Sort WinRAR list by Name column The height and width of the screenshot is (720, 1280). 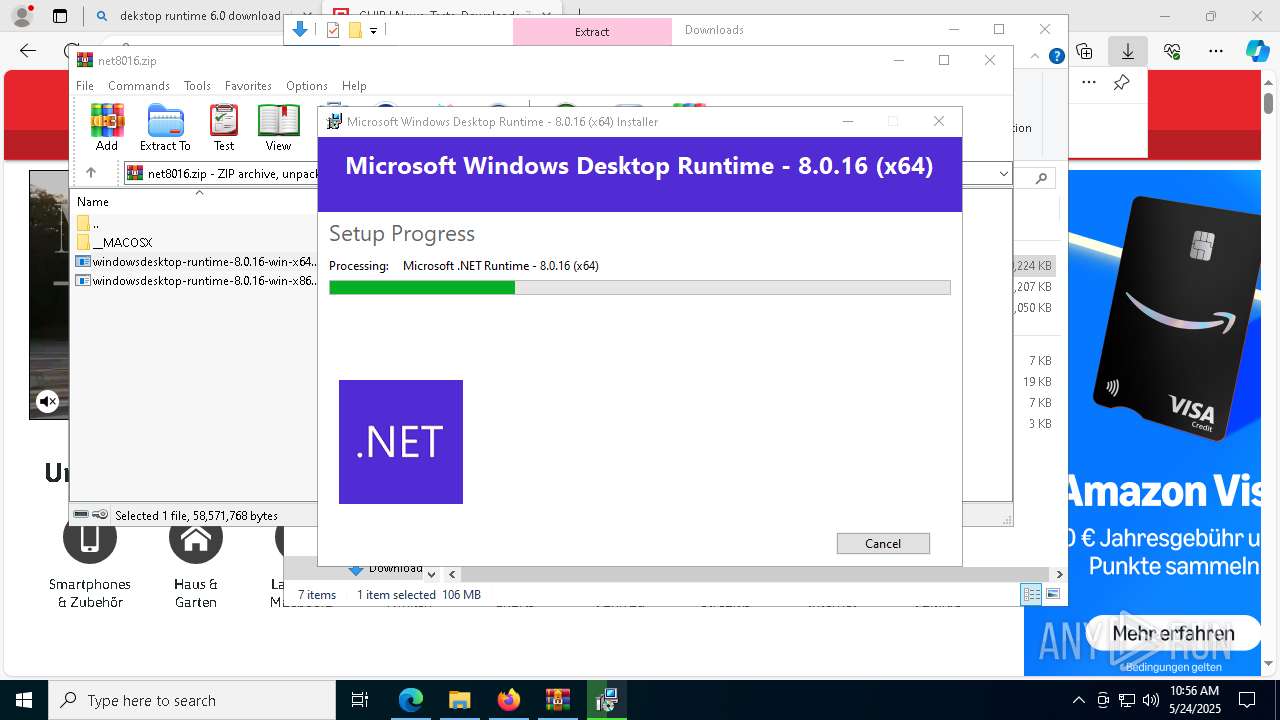pos(93,201)
